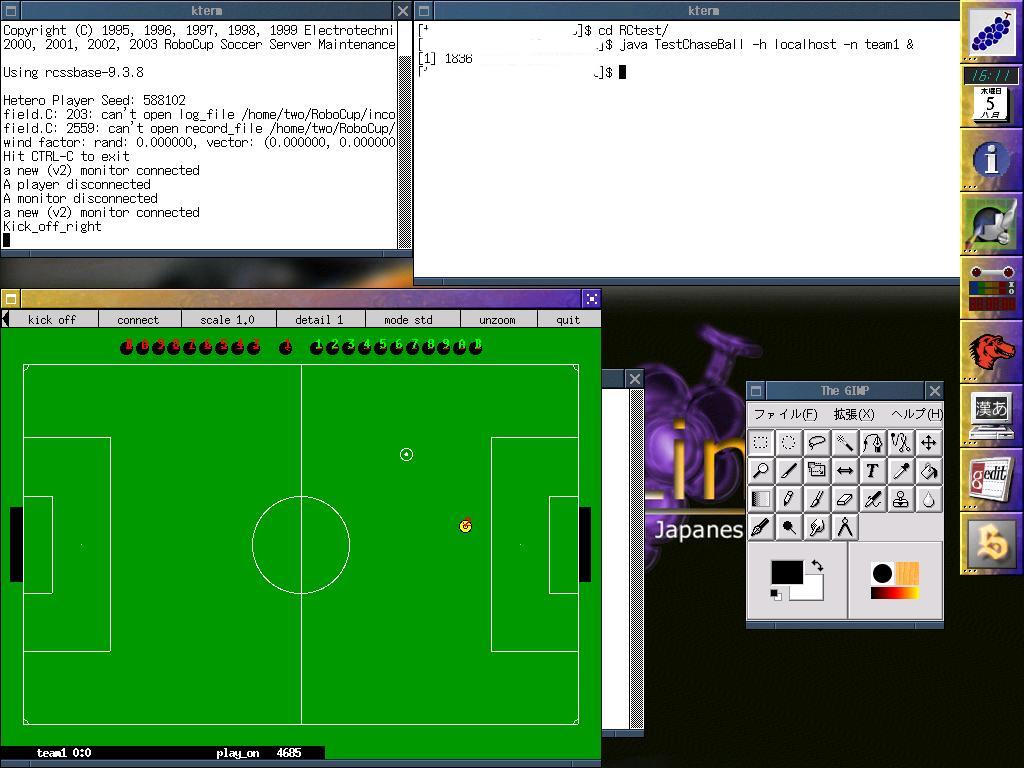
Task: Select the Dodge/Burn tool
Action: pyautogui.click(x=788, y=528)
